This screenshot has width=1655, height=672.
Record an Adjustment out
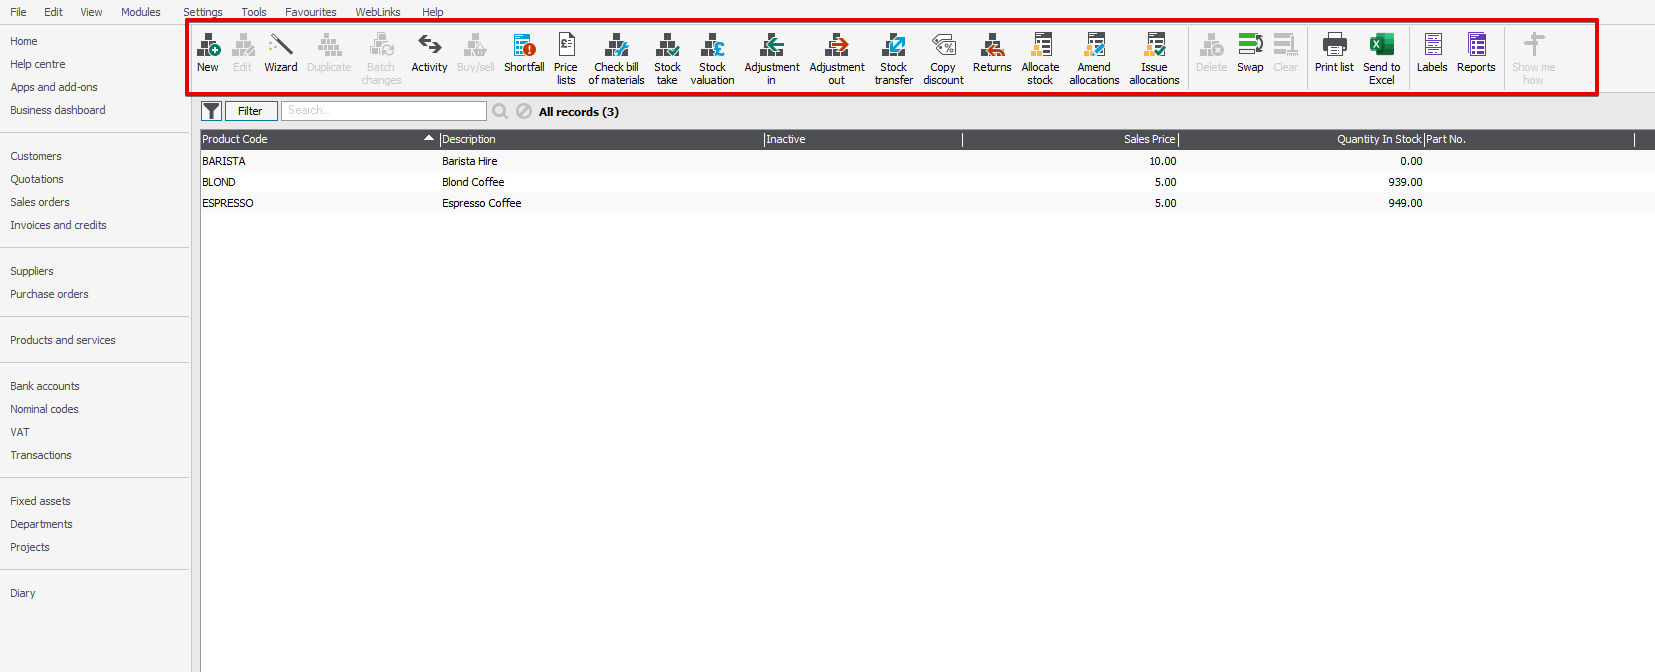(x=837, y=58)
